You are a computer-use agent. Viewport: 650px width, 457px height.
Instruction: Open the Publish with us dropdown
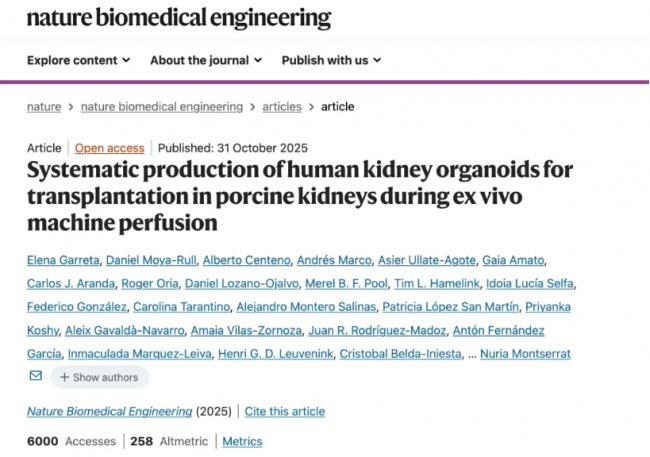tap(331, 60)
